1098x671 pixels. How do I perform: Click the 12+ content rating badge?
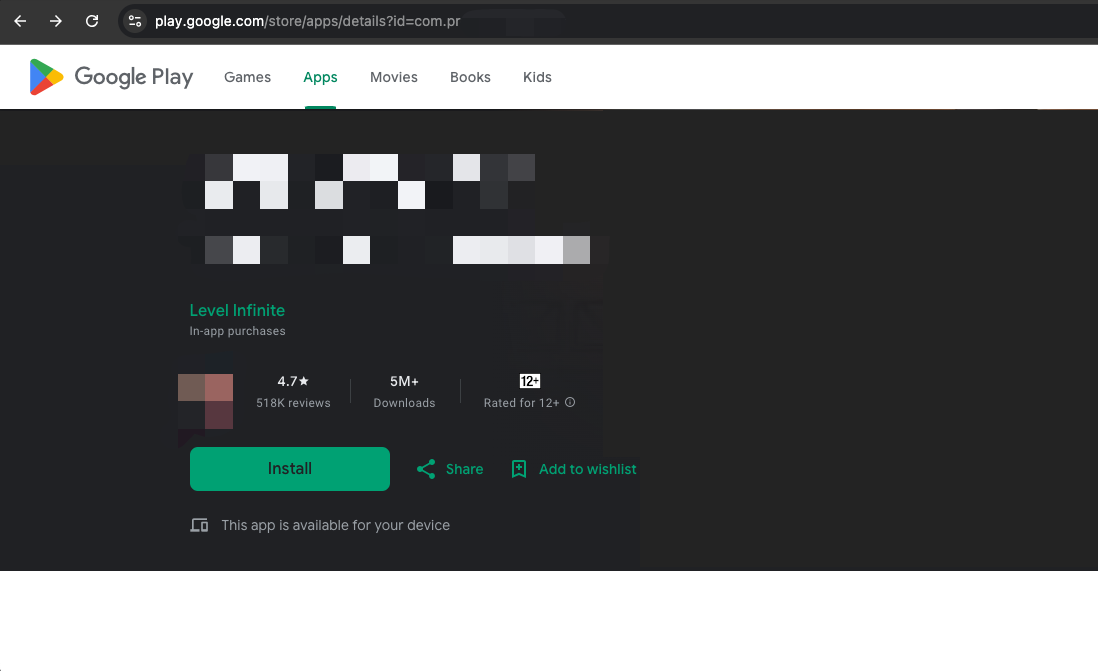(x=530, y=381)
